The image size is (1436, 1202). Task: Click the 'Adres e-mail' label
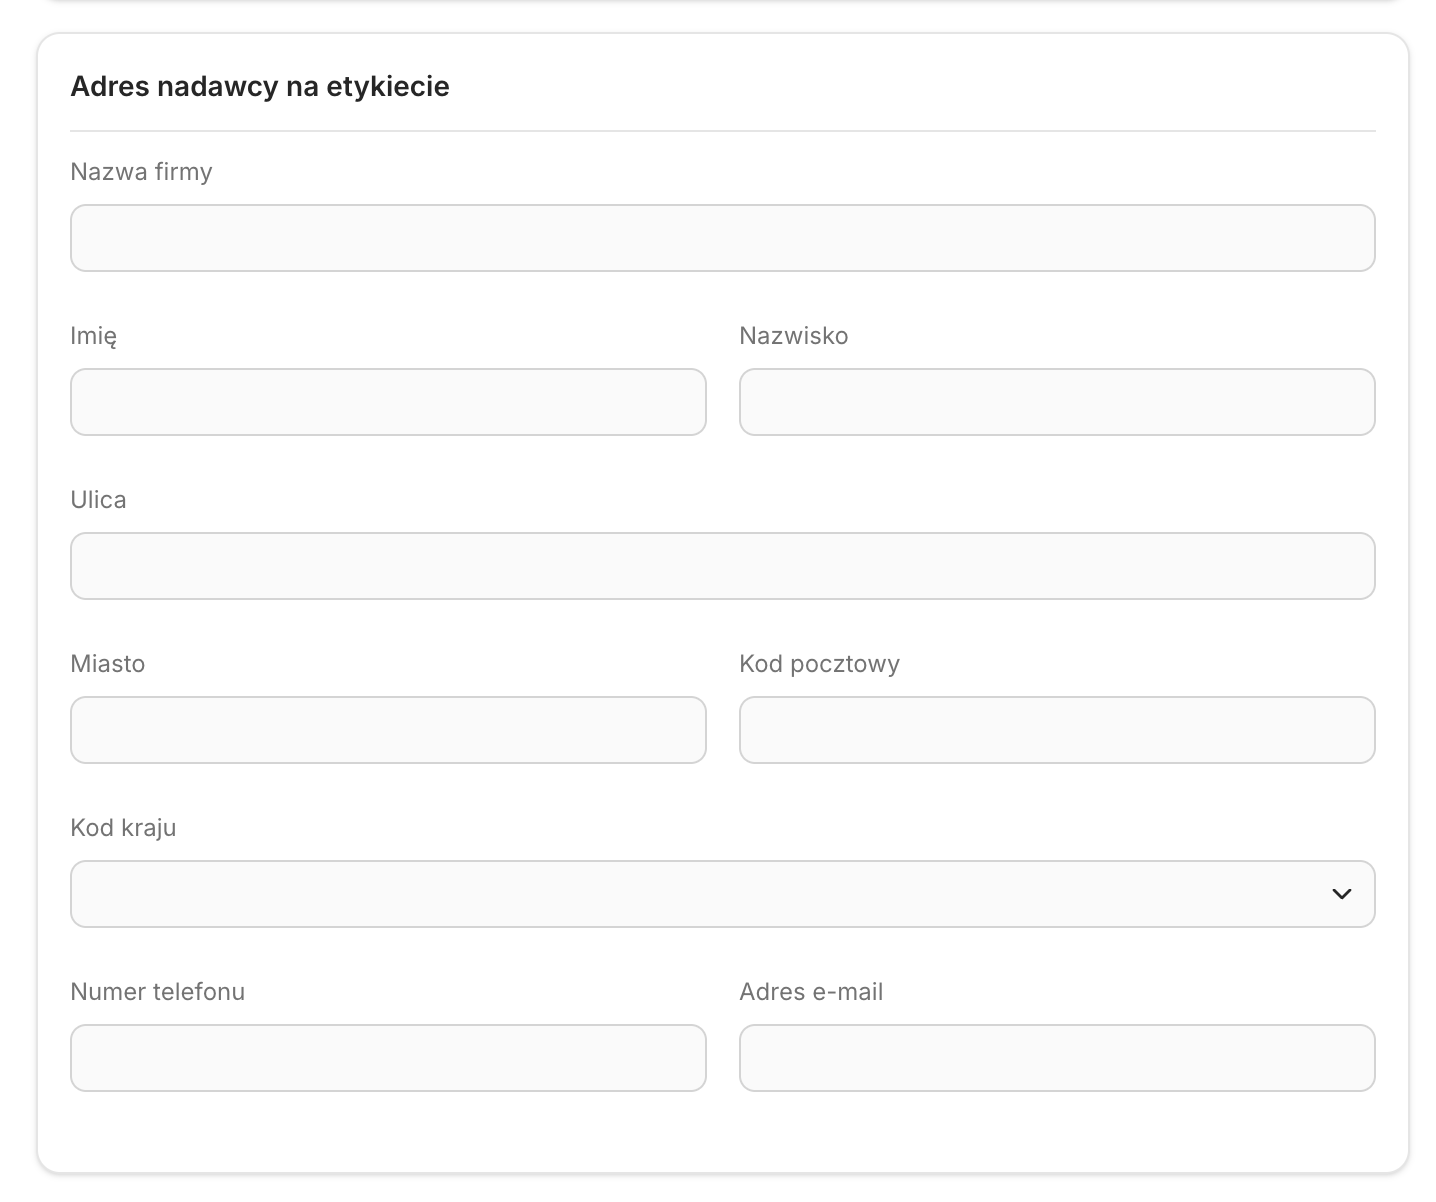coord(811,992)
